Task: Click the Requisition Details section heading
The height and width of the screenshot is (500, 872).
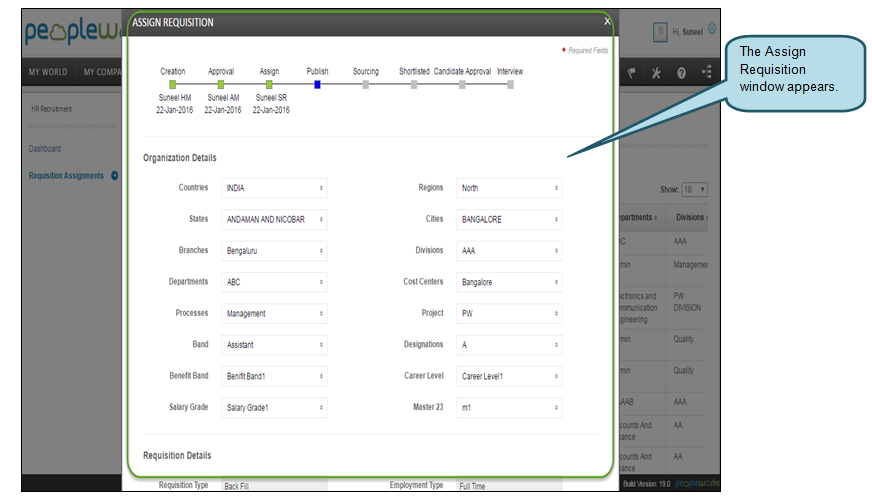Action: 177,456
